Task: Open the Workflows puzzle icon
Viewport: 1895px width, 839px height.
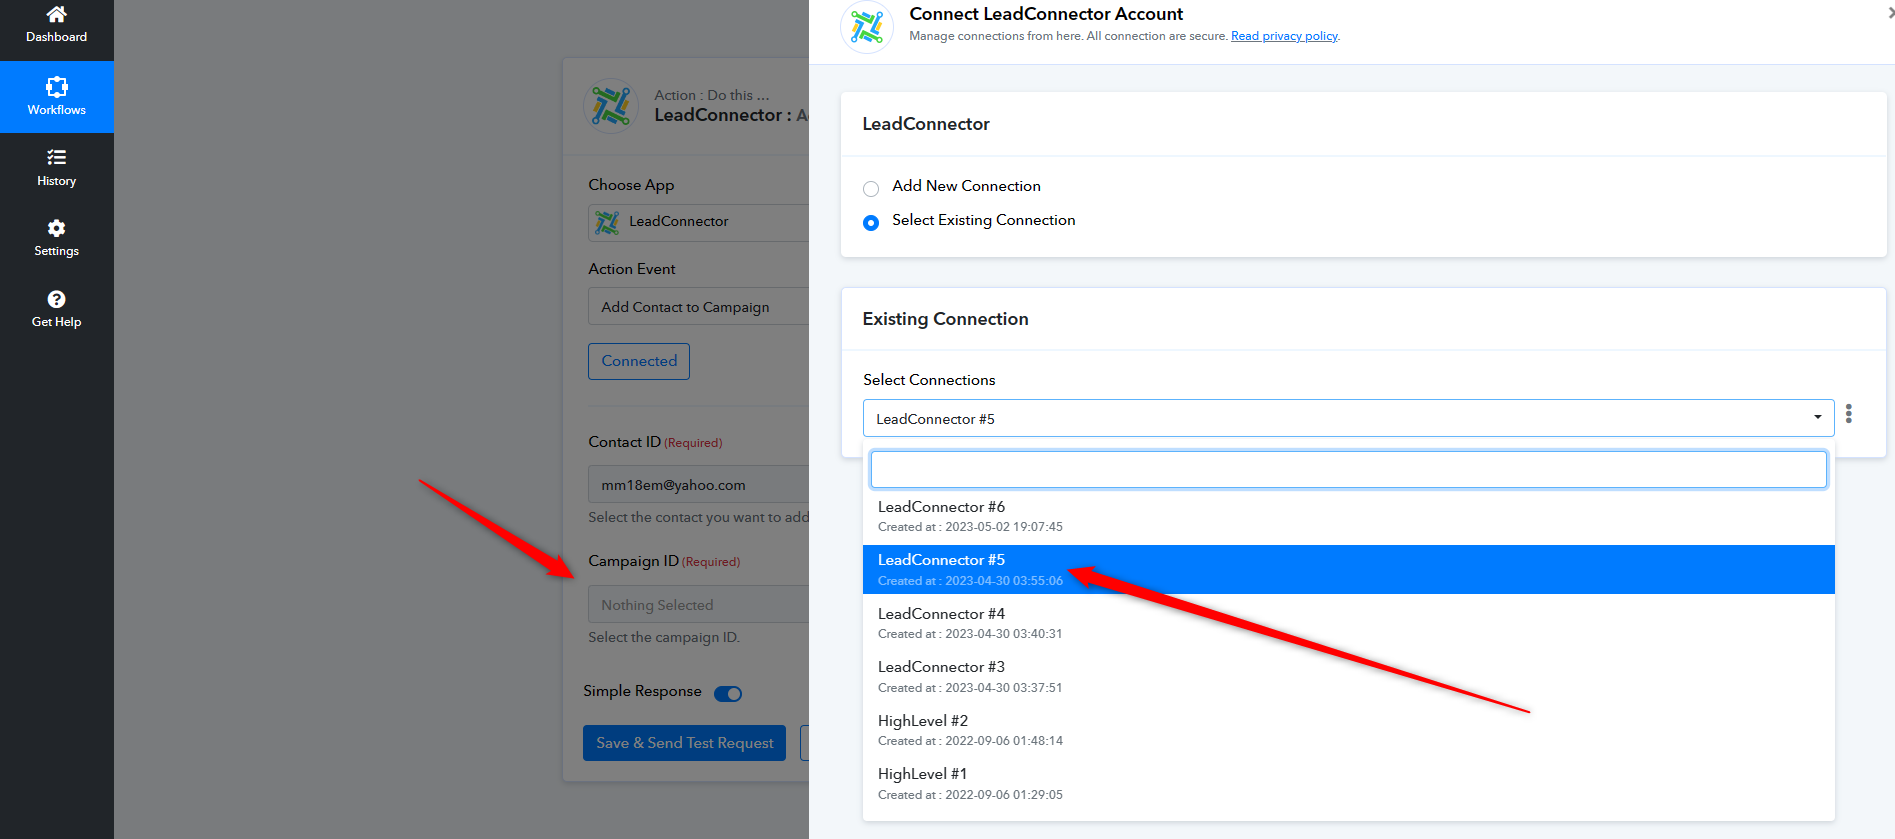Action: coord(57,87)
